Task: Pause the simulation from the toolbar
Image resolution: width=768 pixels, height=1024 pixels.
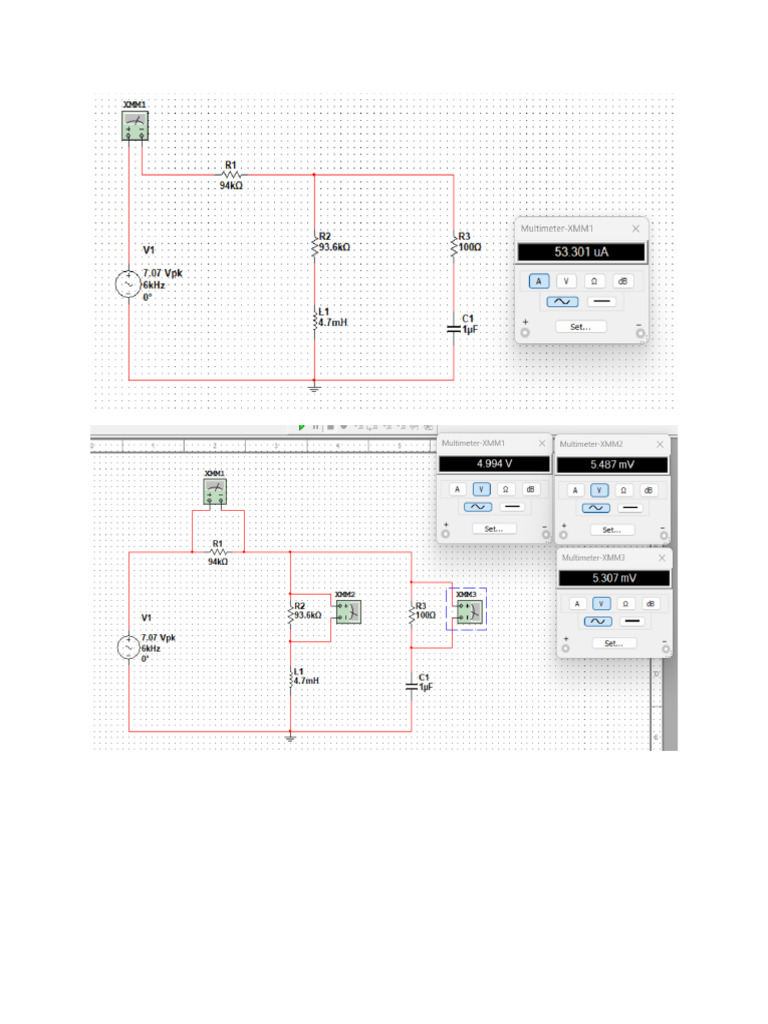Action: (316, 427)
